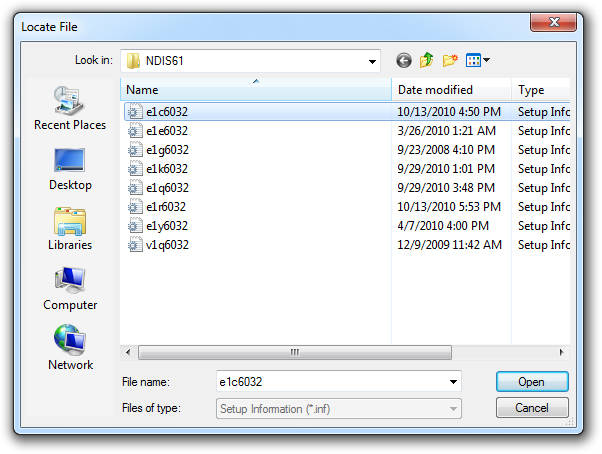This screenshot has width=602, height=454.
Task: Go to Desktop location
Action: pyautogui.click(x=70, y=169)
